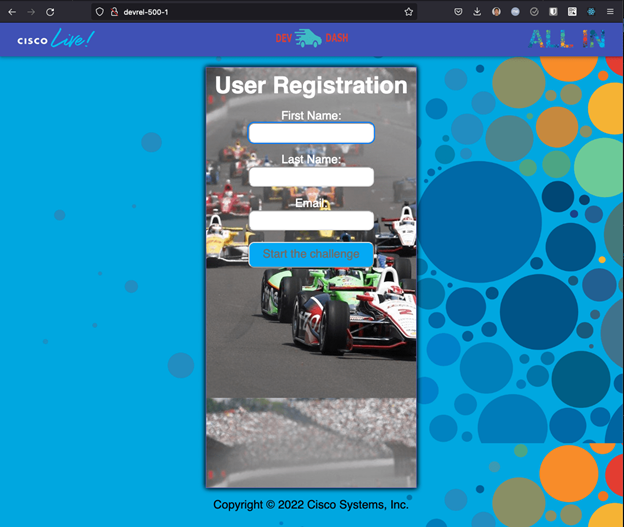Focus the address bar showing devrel-500-1
Viewport: 624px width, 527px height.
[x=255, y=12]
